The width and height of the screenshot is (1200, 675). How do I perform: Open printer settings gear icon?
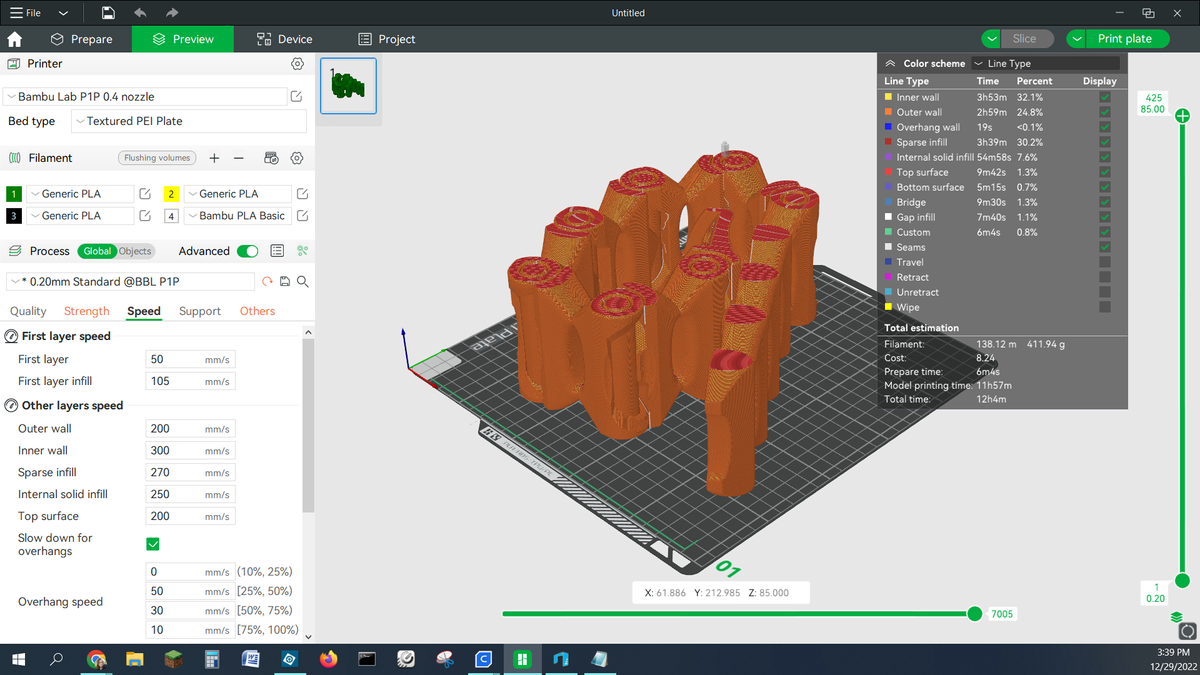click(x=297, y=64)
